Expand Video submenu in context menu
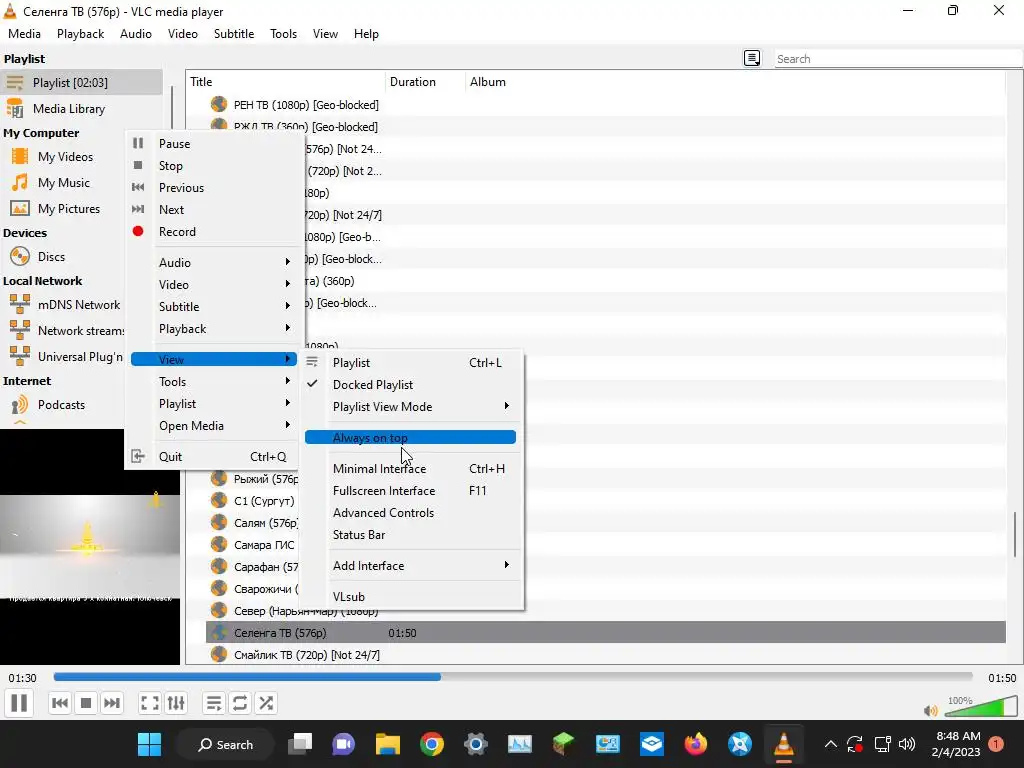The image size is (1024, 768). pos(214,285)
